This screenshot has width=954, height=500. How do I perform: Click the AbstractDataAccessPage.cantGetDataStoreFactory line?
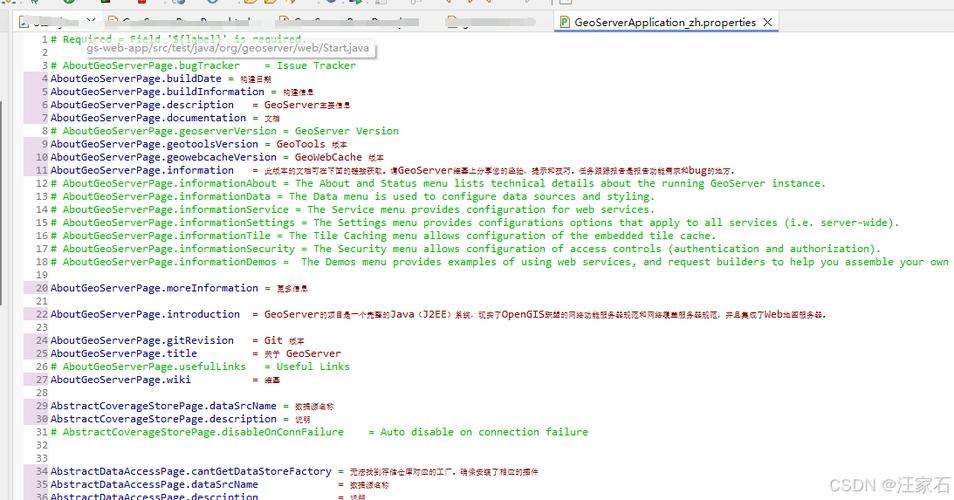294,471
